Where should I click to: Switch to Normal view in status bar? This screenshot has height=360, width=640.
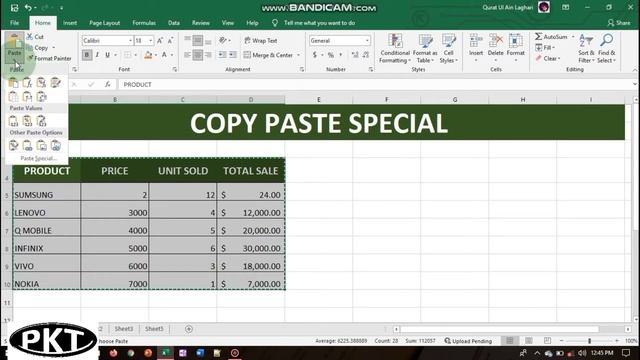click(510, 341)
